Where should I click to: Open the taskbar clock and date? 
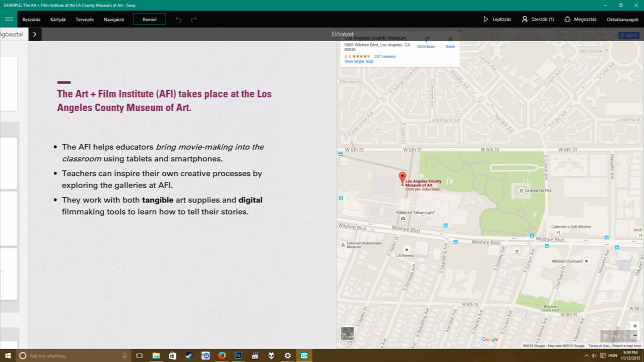(x=630, y=356)
